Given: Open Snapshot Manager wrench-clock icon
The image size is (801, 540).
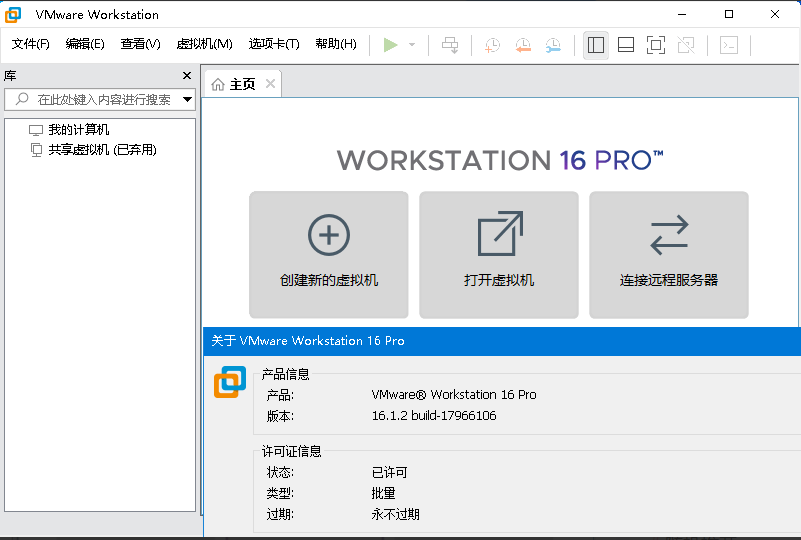Looking at the screenshot, I should [553, 45].
